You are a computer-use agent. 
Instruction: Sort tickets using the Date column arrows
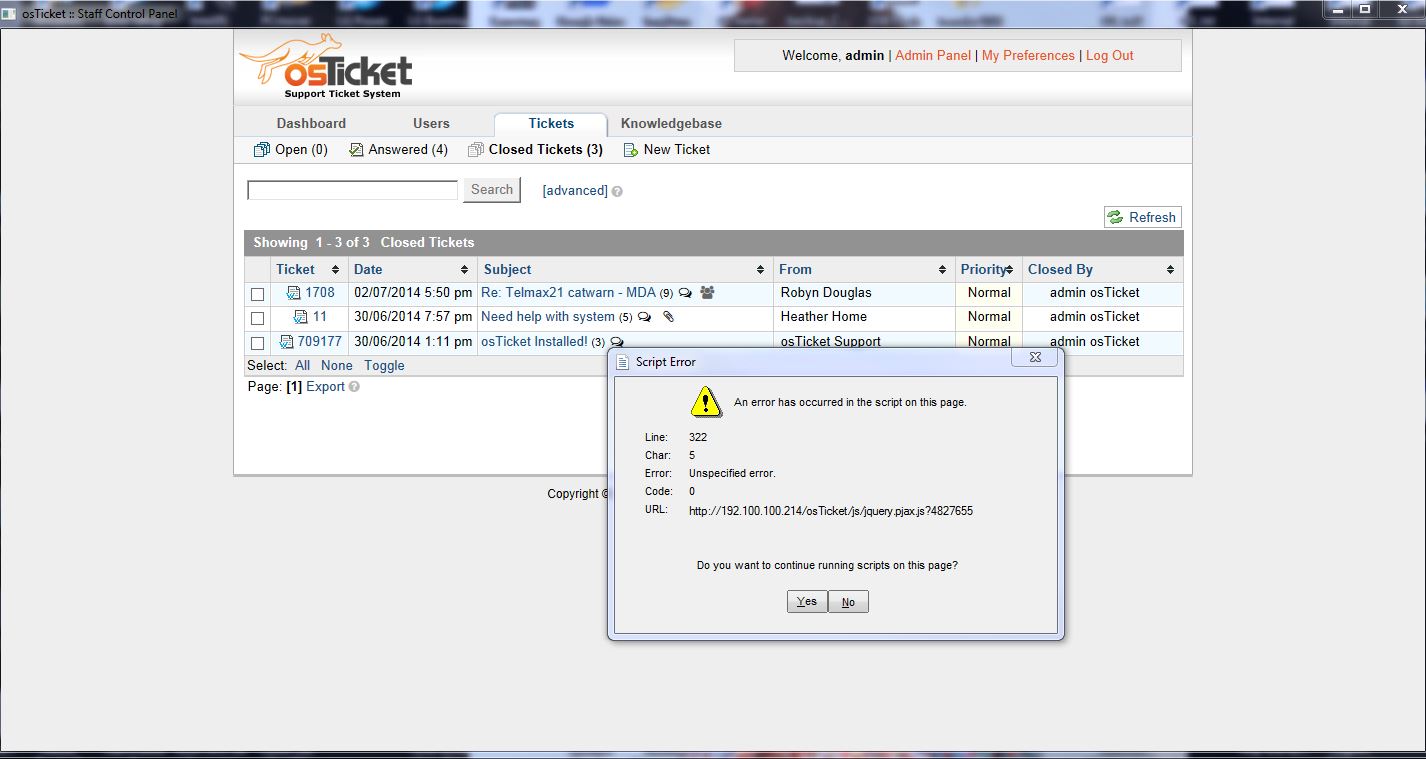click(464, 269)
